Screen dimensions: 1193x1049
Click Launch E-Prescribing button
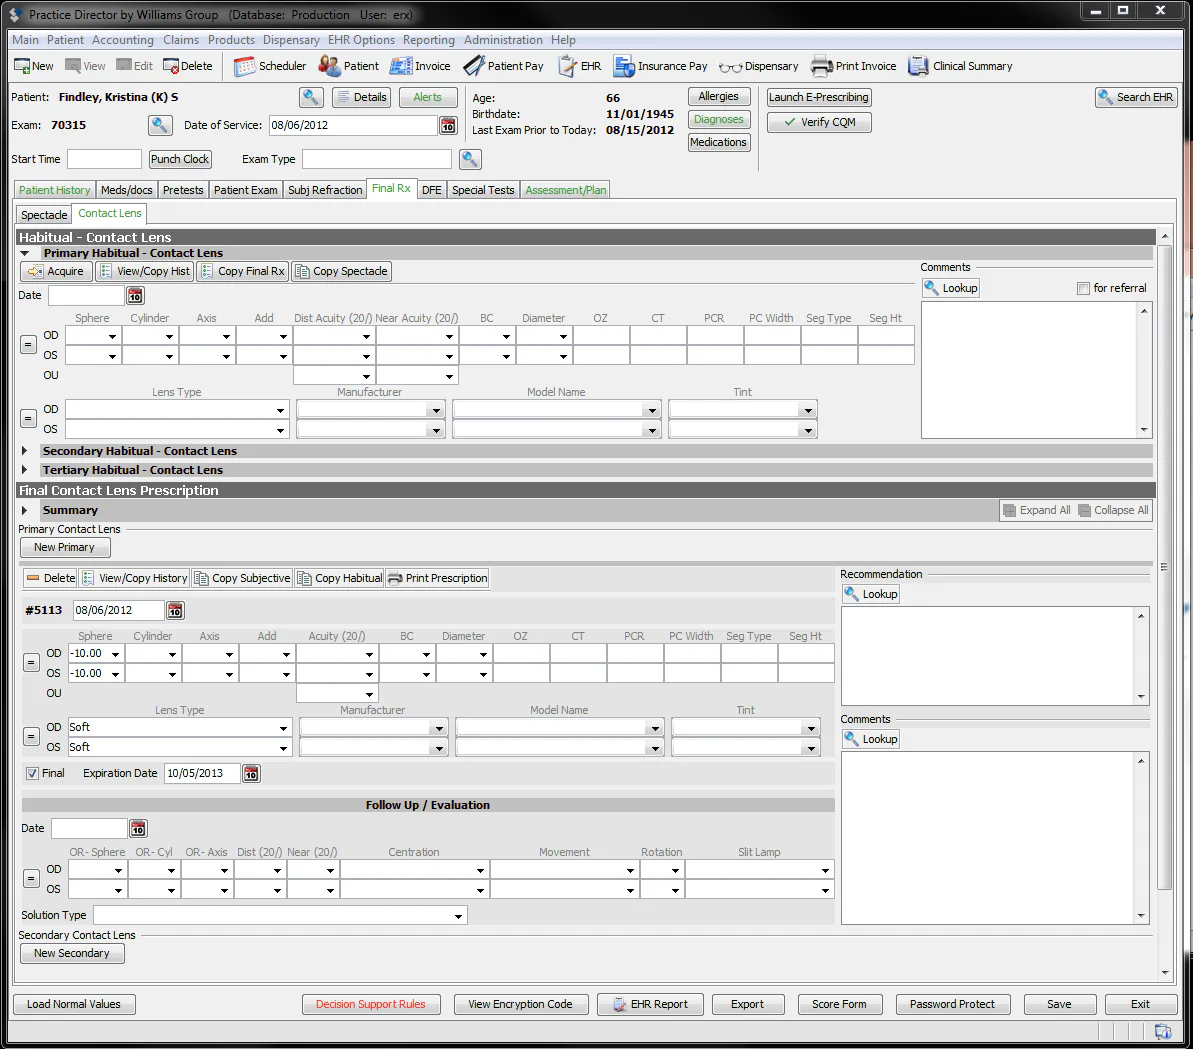point(819,97)
